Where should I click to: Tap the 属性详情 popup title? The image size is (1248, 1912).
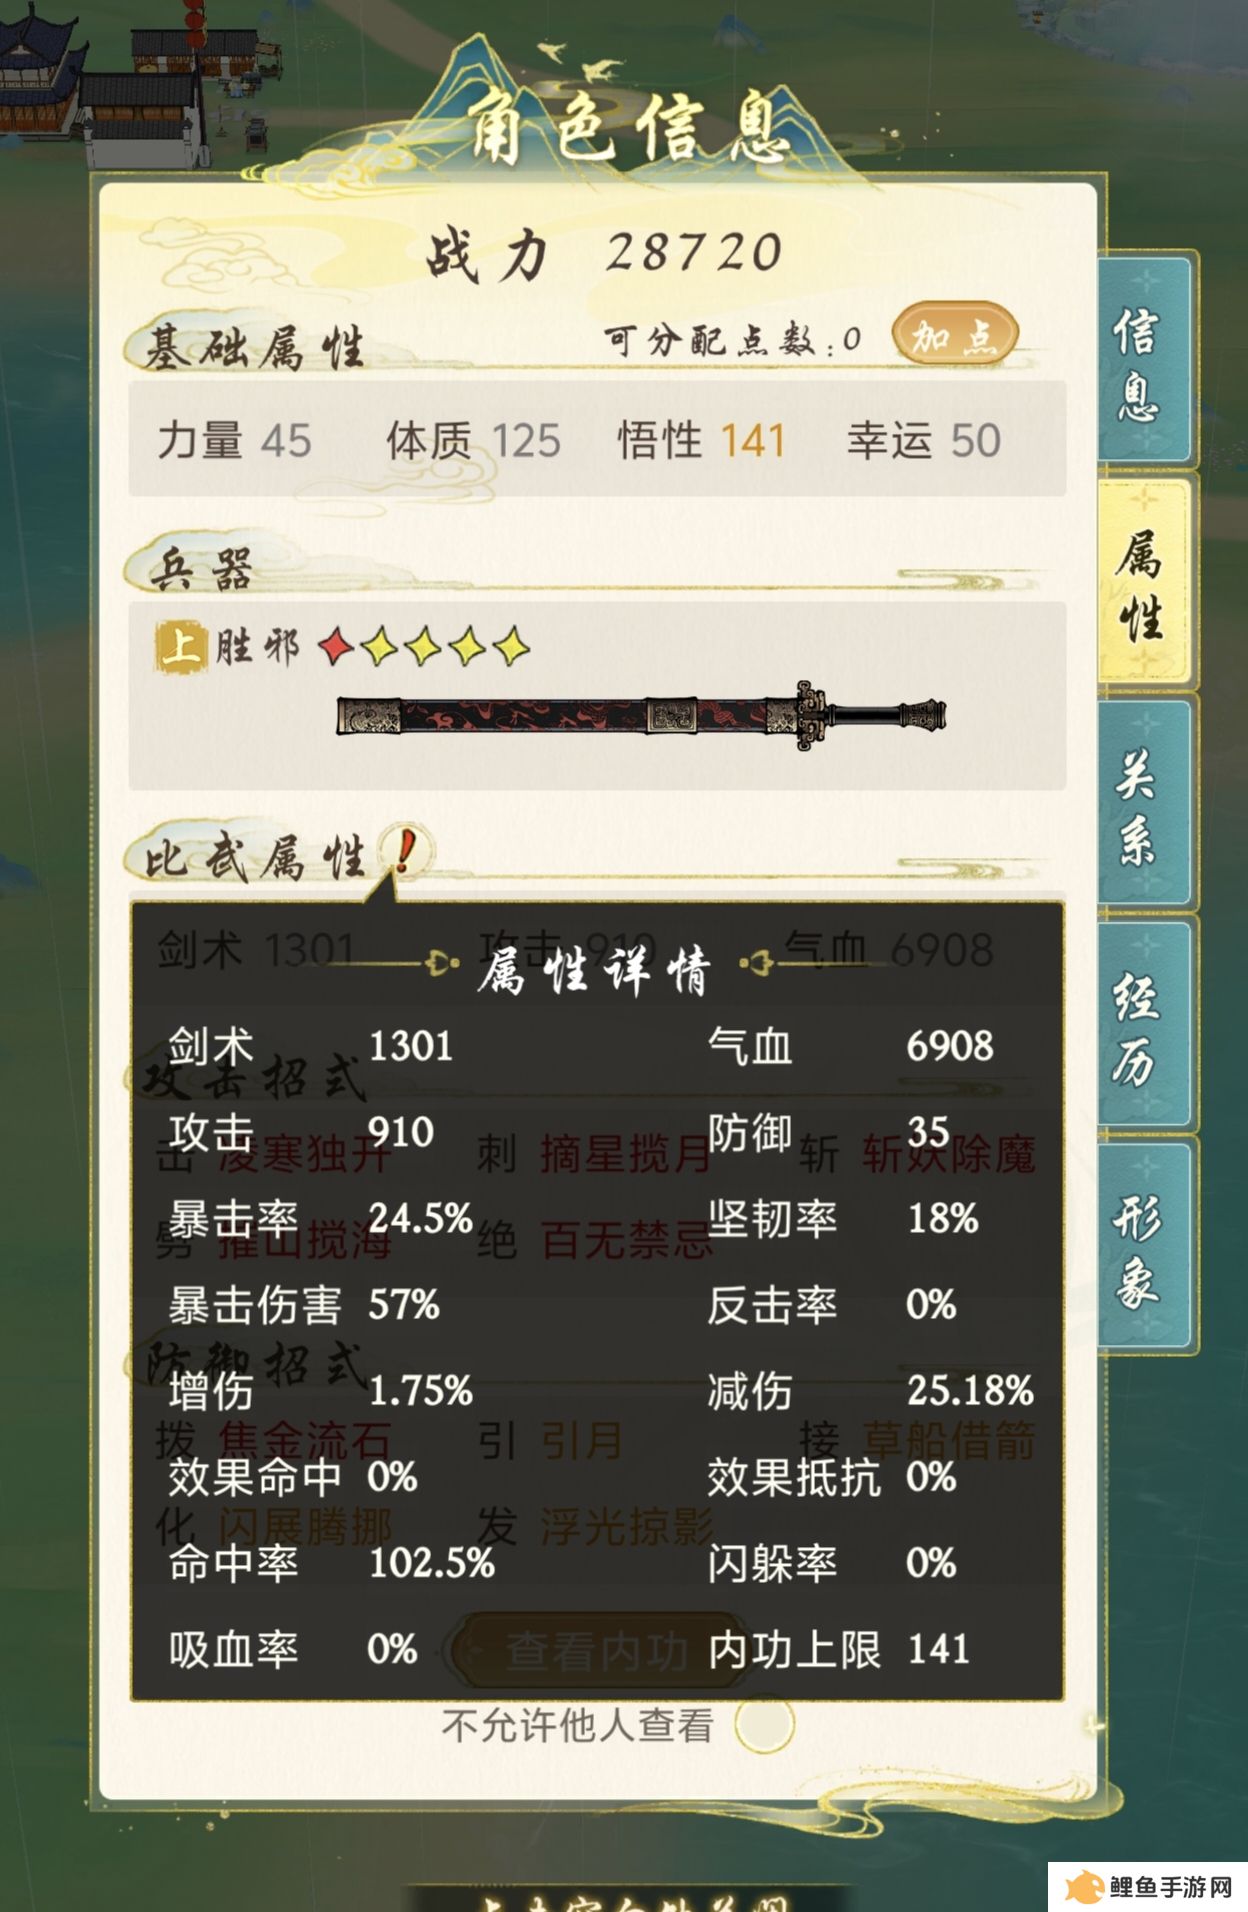[x=594, y=970]
